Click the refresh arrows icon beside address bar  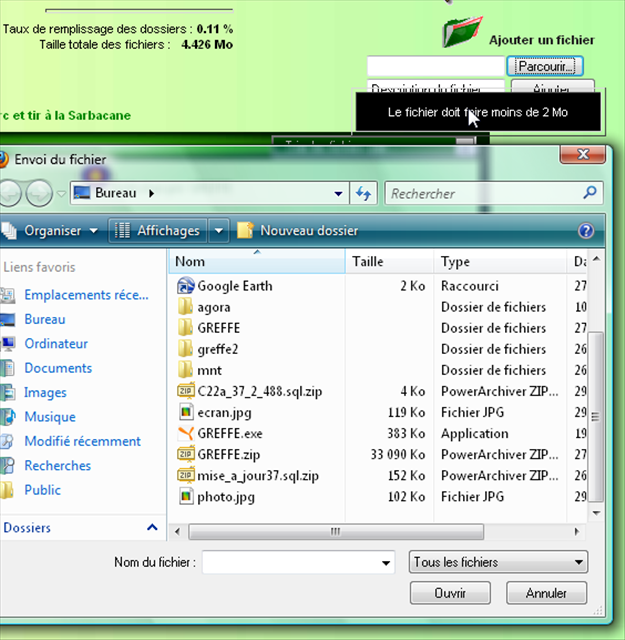pos(363,193)
